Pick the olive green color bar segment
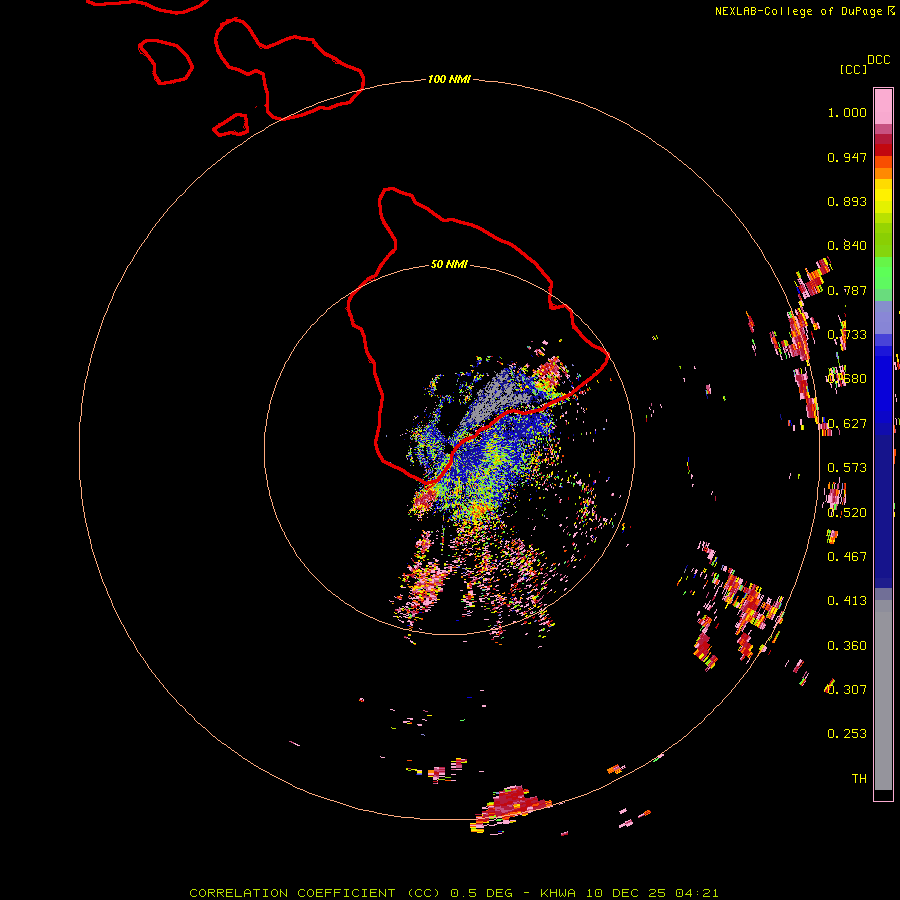The height and width of the screenshot is (900, 900). click(883, 240)
